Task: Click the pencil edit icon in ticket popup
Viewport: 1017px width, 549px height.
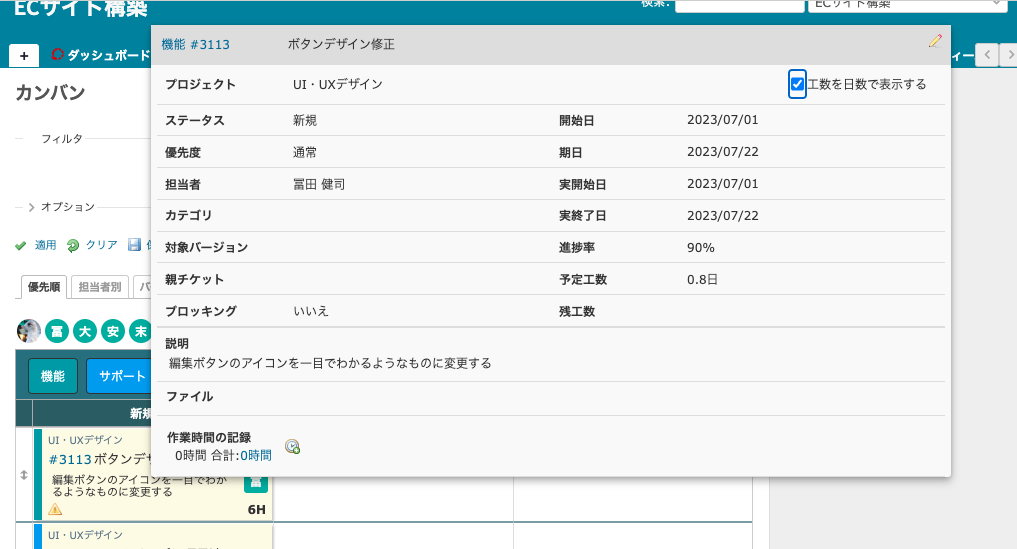Action: (935, 41)
